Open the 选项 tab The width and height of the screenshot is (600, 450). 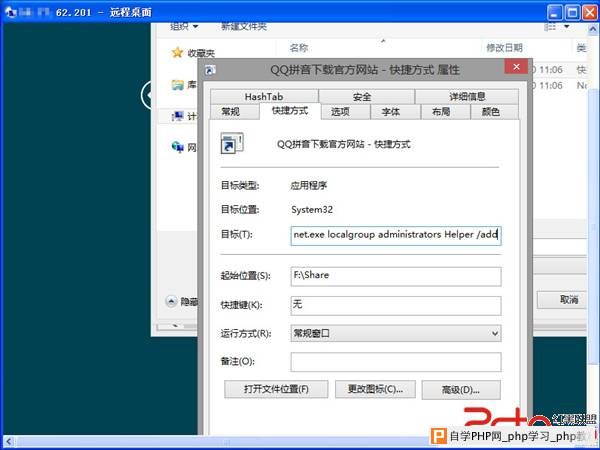345,112
